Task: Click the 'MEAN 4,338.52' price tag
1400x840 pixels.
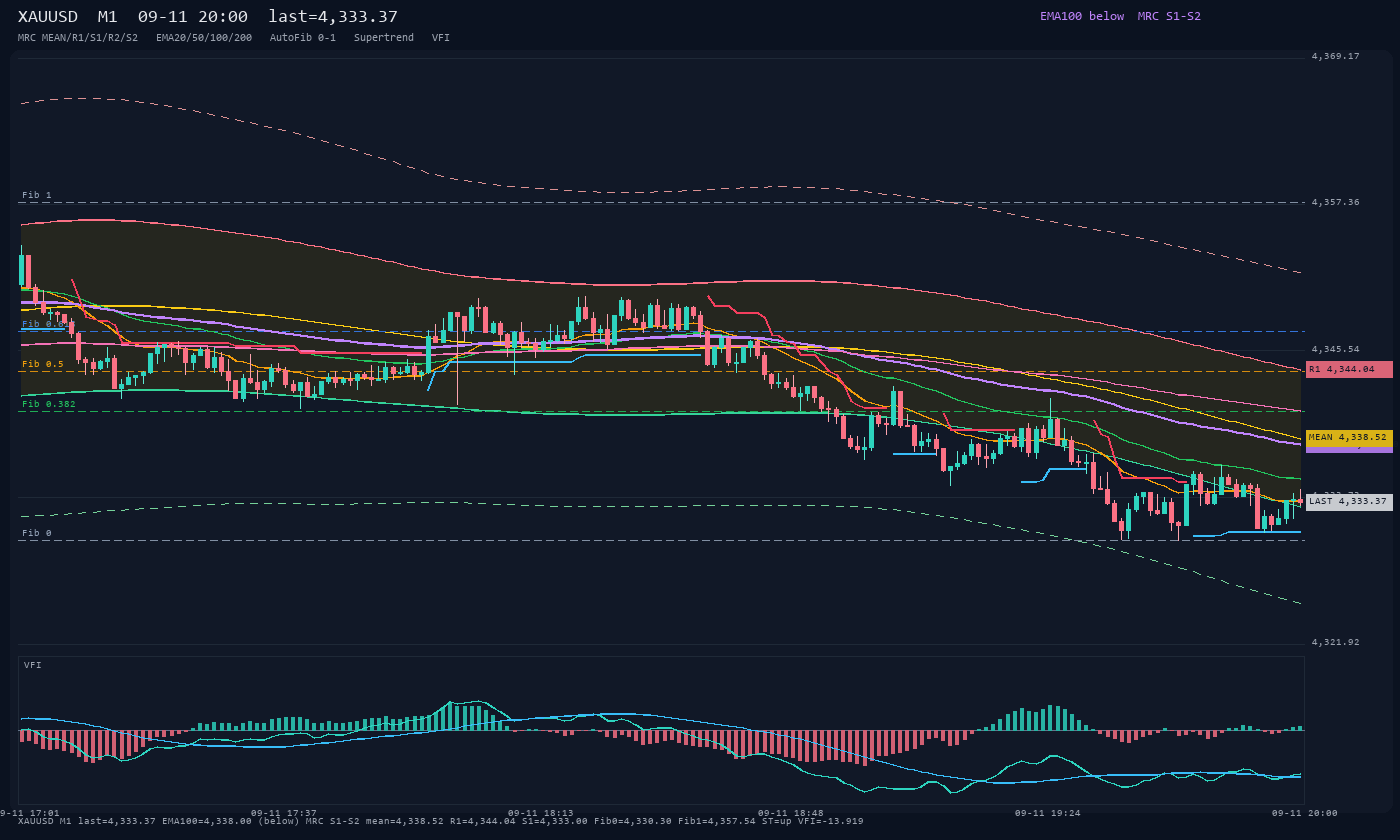Action: click(x=1349, y=437)
